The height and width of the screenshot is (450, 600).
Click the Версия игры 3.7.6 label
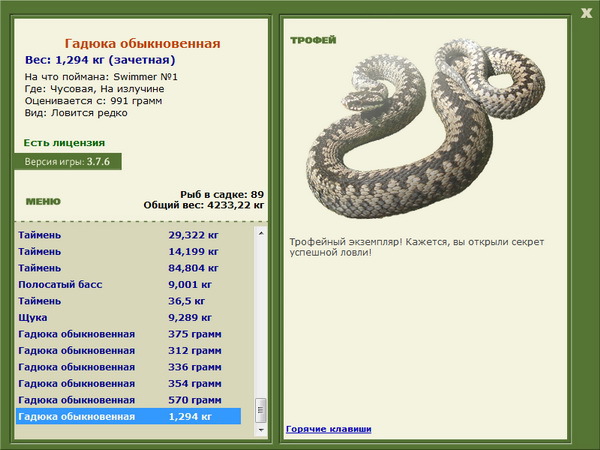tap(68, 161)
